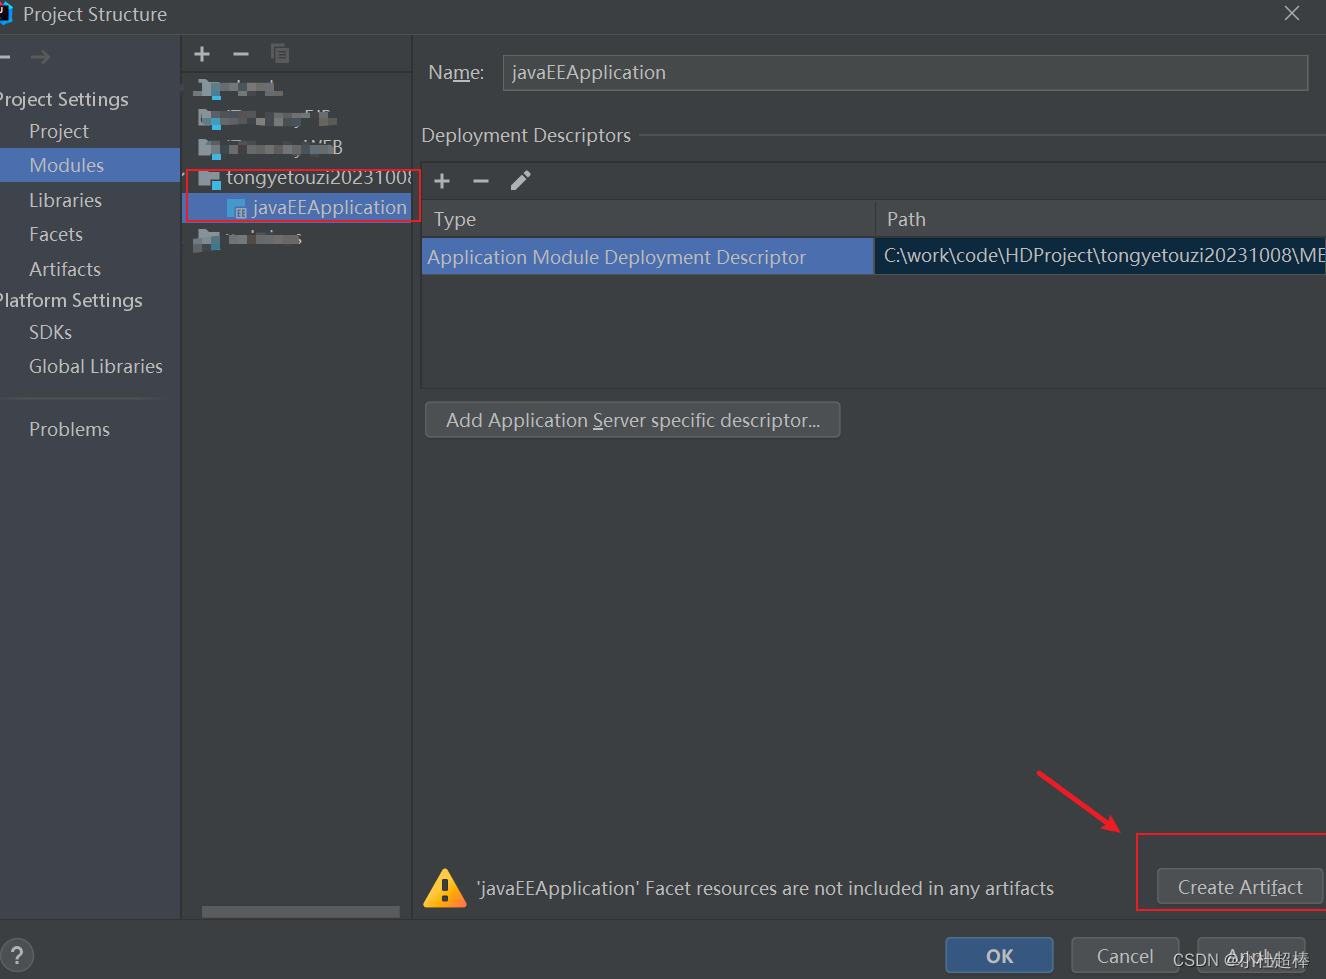The width and height of the screenshot is (1326, 979).
Task: Go to the Facets section
Action: (56, 234)
